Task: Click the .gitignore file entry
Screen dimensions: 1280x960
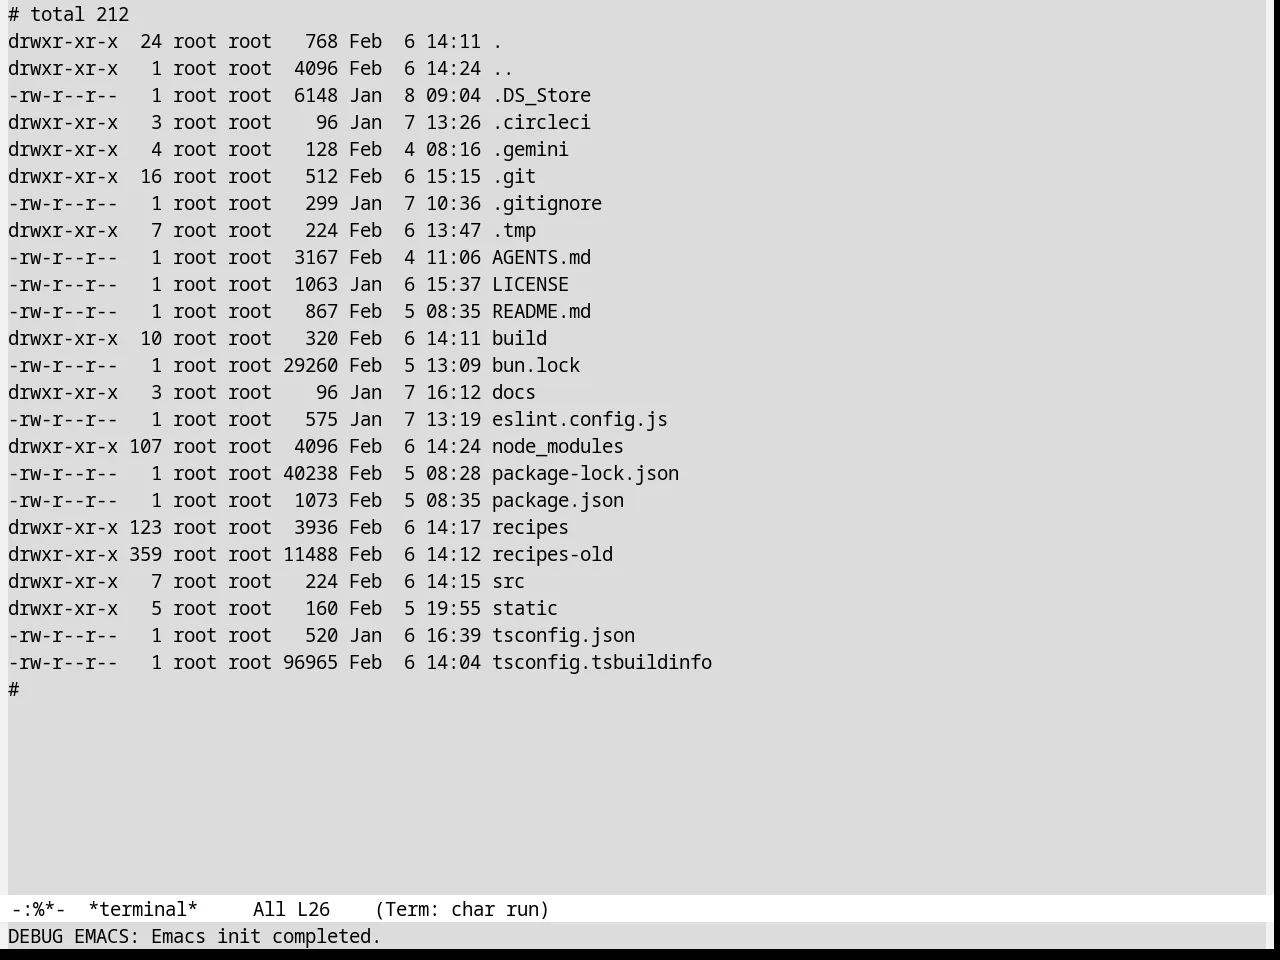Action: coord(547,204)
